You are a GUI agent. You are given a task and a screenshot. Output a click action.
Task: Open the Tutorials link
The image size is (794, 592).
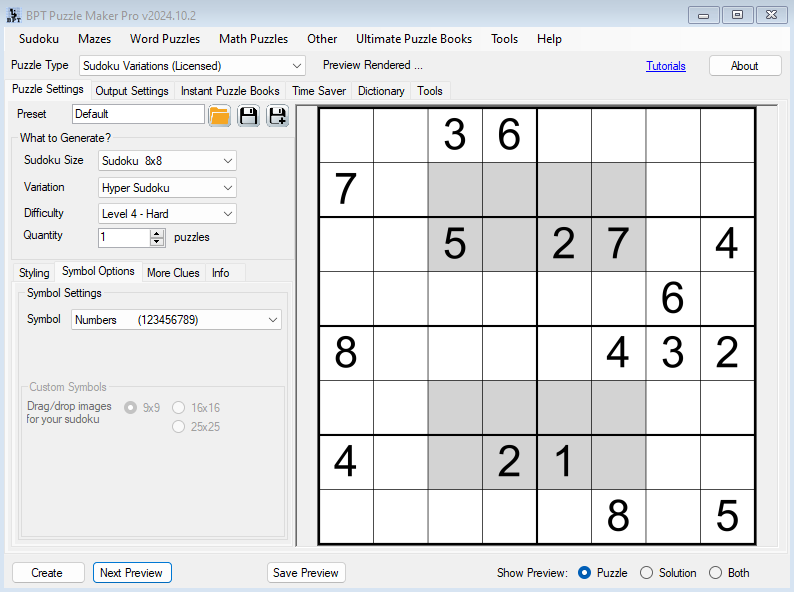click(665, 66)
